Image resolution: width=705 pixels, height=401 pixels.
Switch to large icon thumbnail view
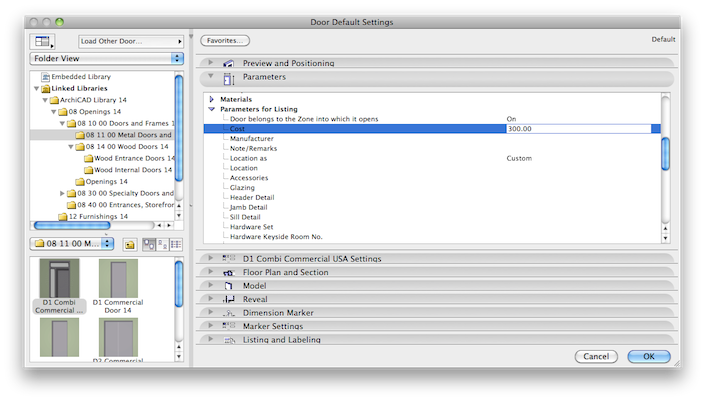[149, 245]
